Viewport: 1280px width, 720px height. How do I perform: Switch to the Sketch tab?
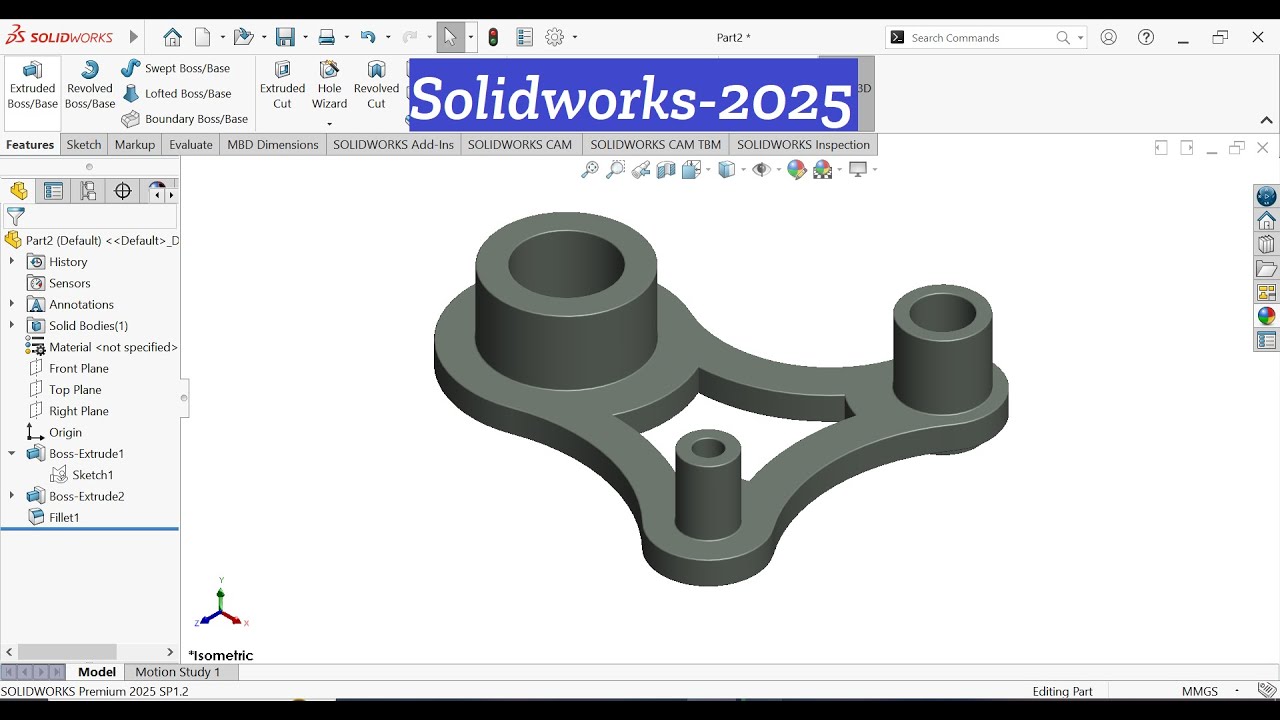[84, 145]
